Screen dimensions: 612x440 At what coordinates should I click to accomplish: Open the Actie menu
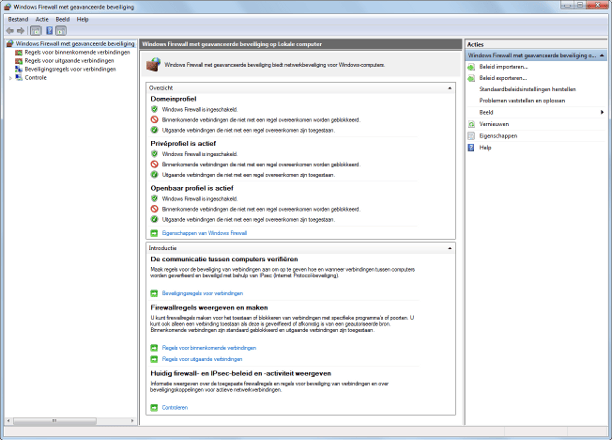[42, 20]
